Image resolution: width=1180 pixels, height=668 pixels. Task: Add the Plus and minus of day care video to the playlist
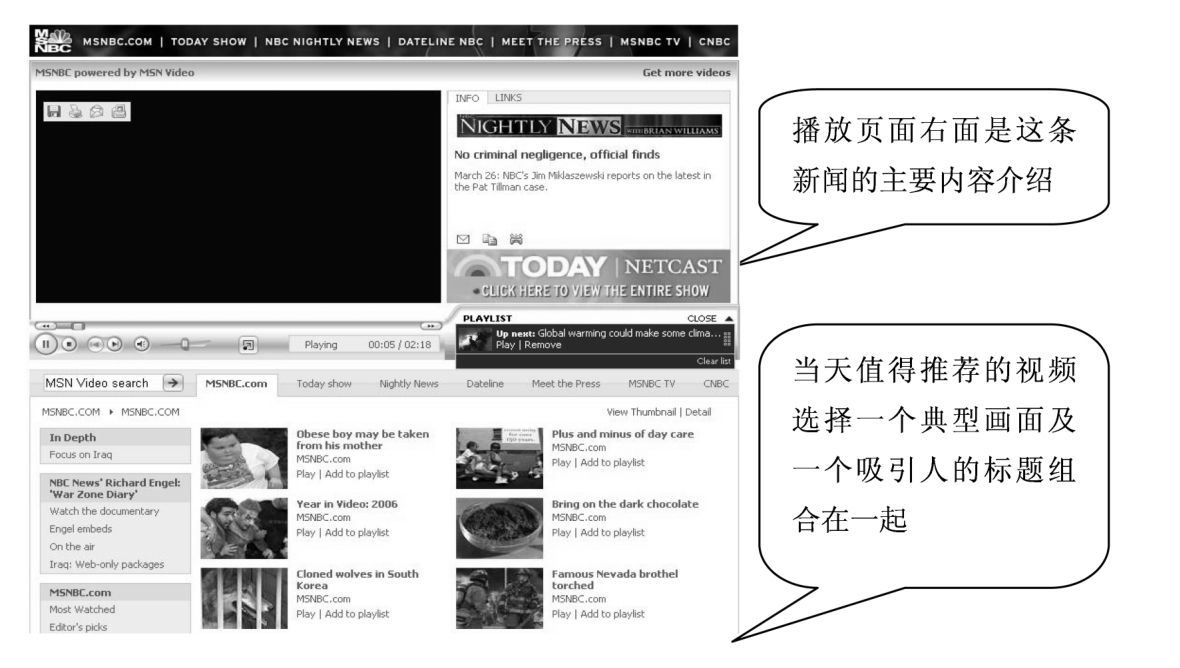(x=612, y=463)
